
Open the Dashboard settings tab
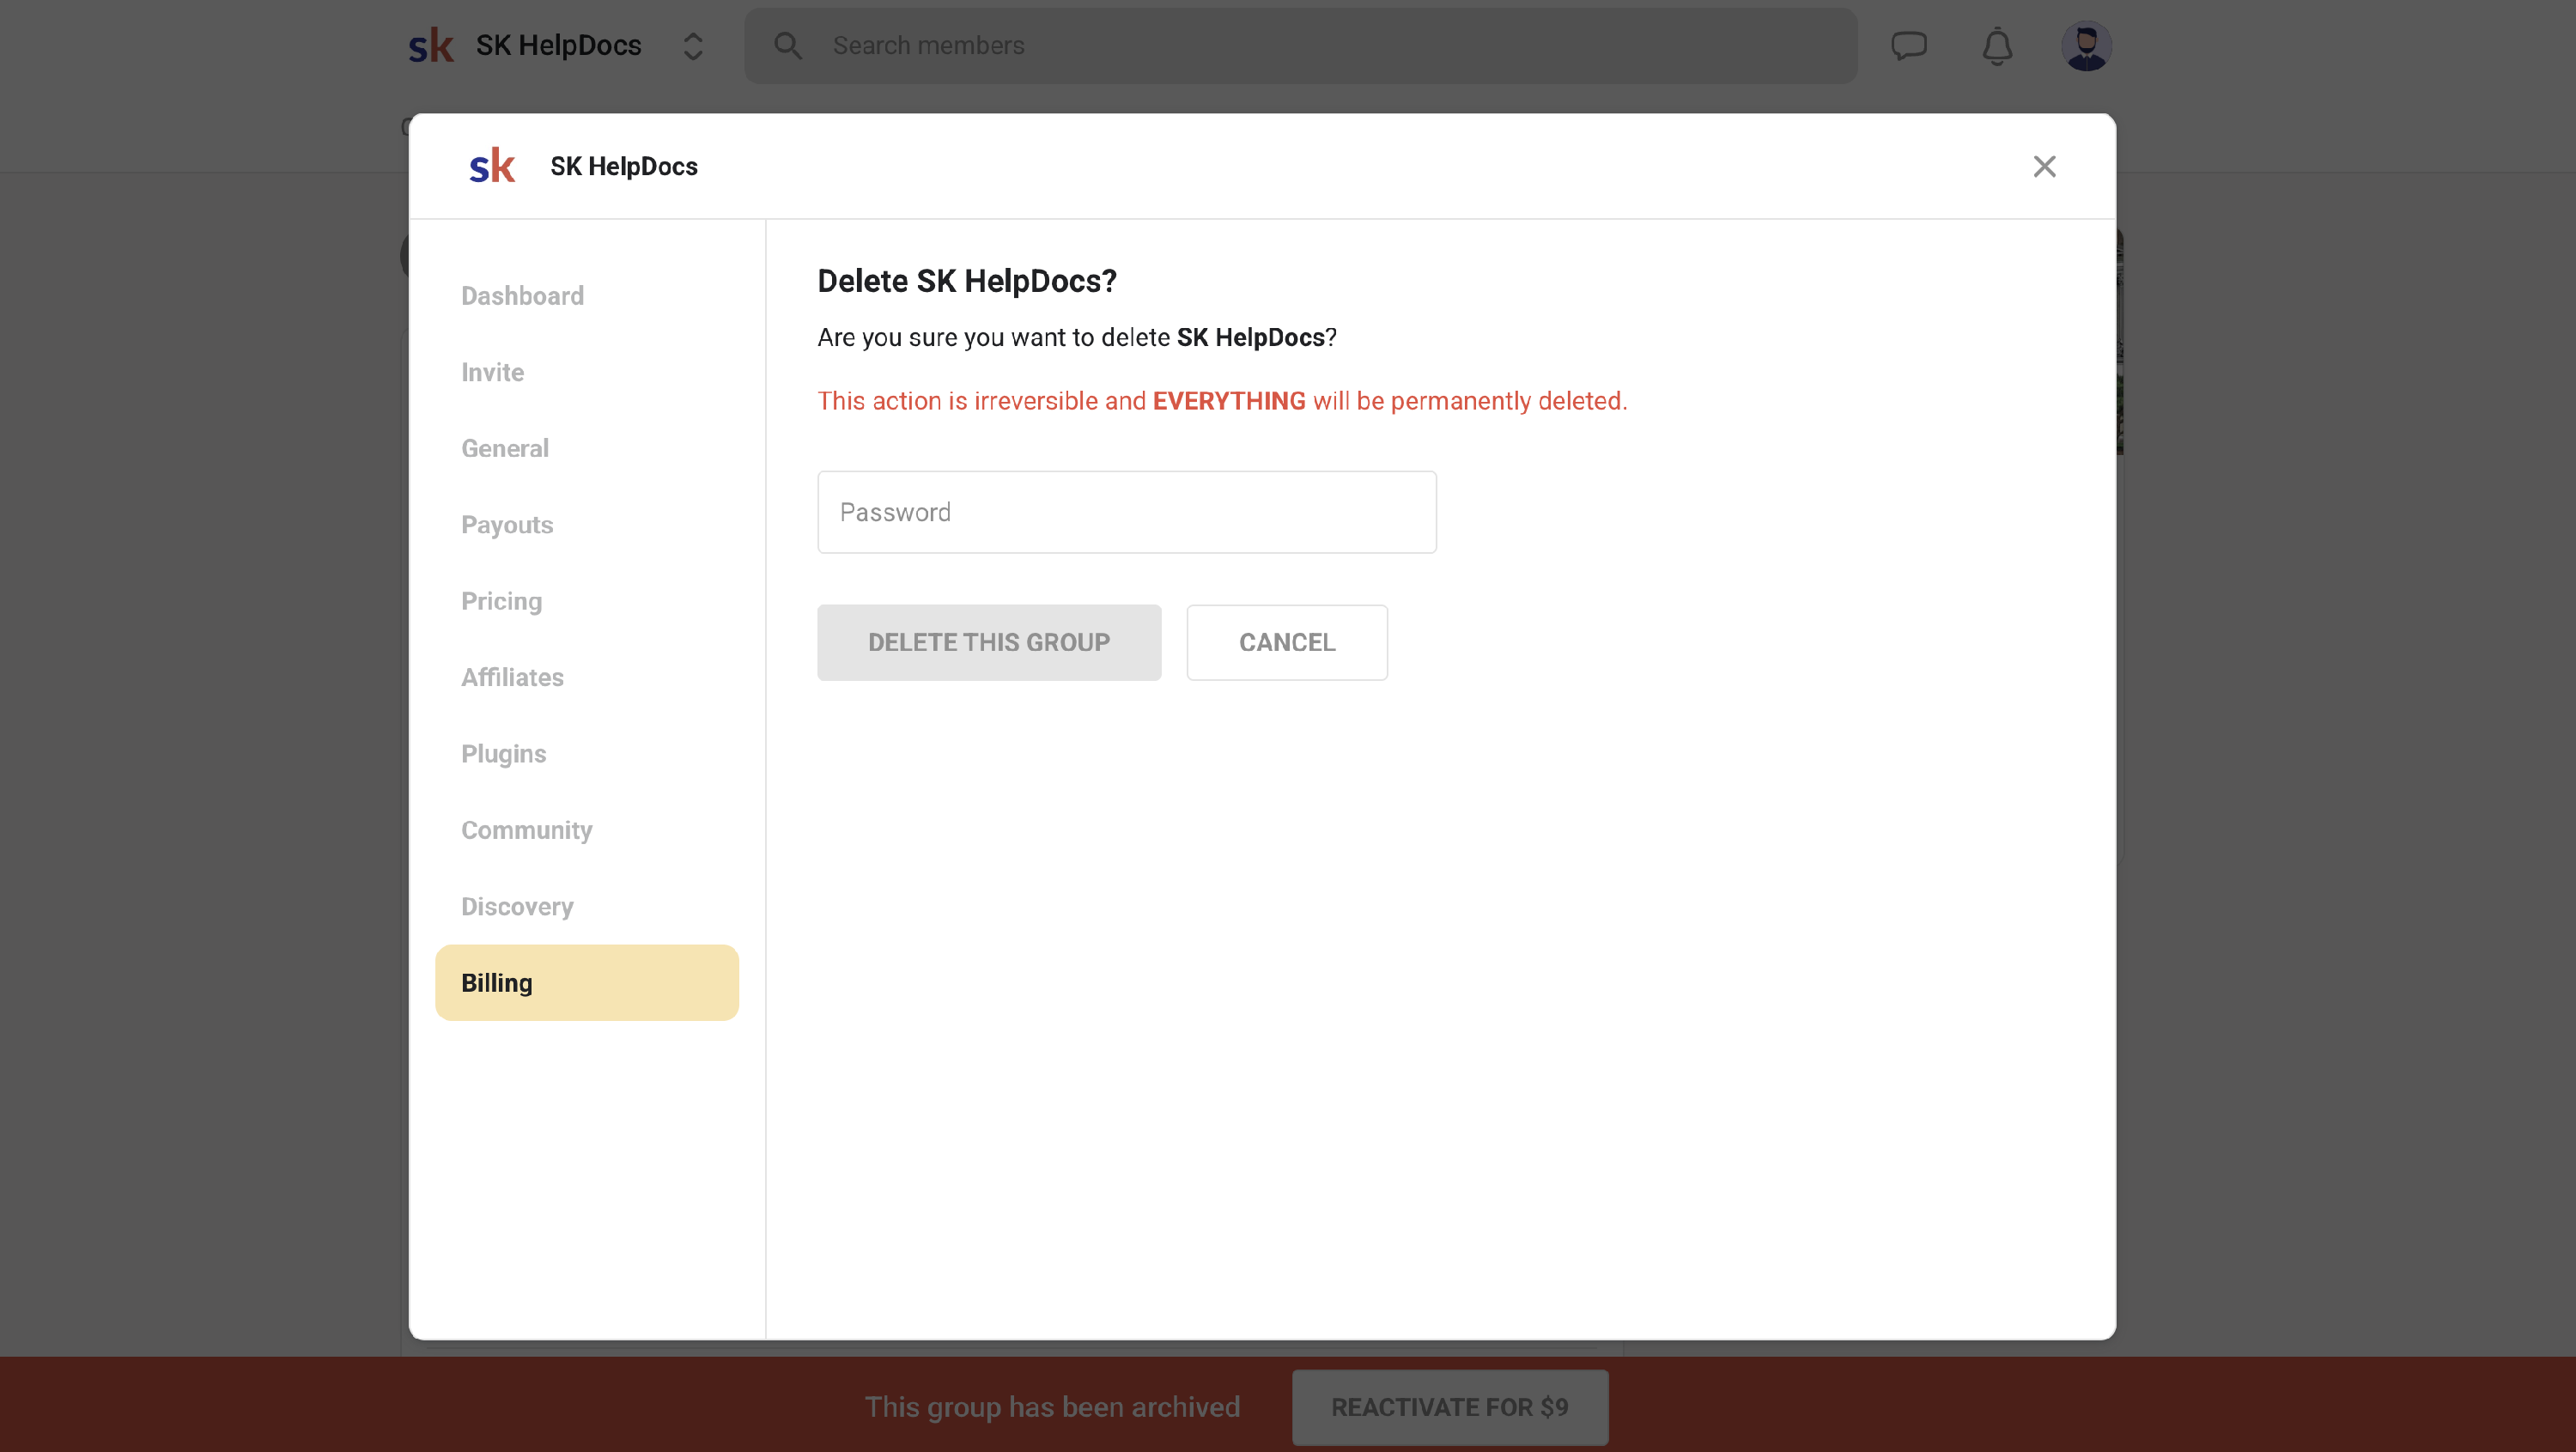coord(522,296)
